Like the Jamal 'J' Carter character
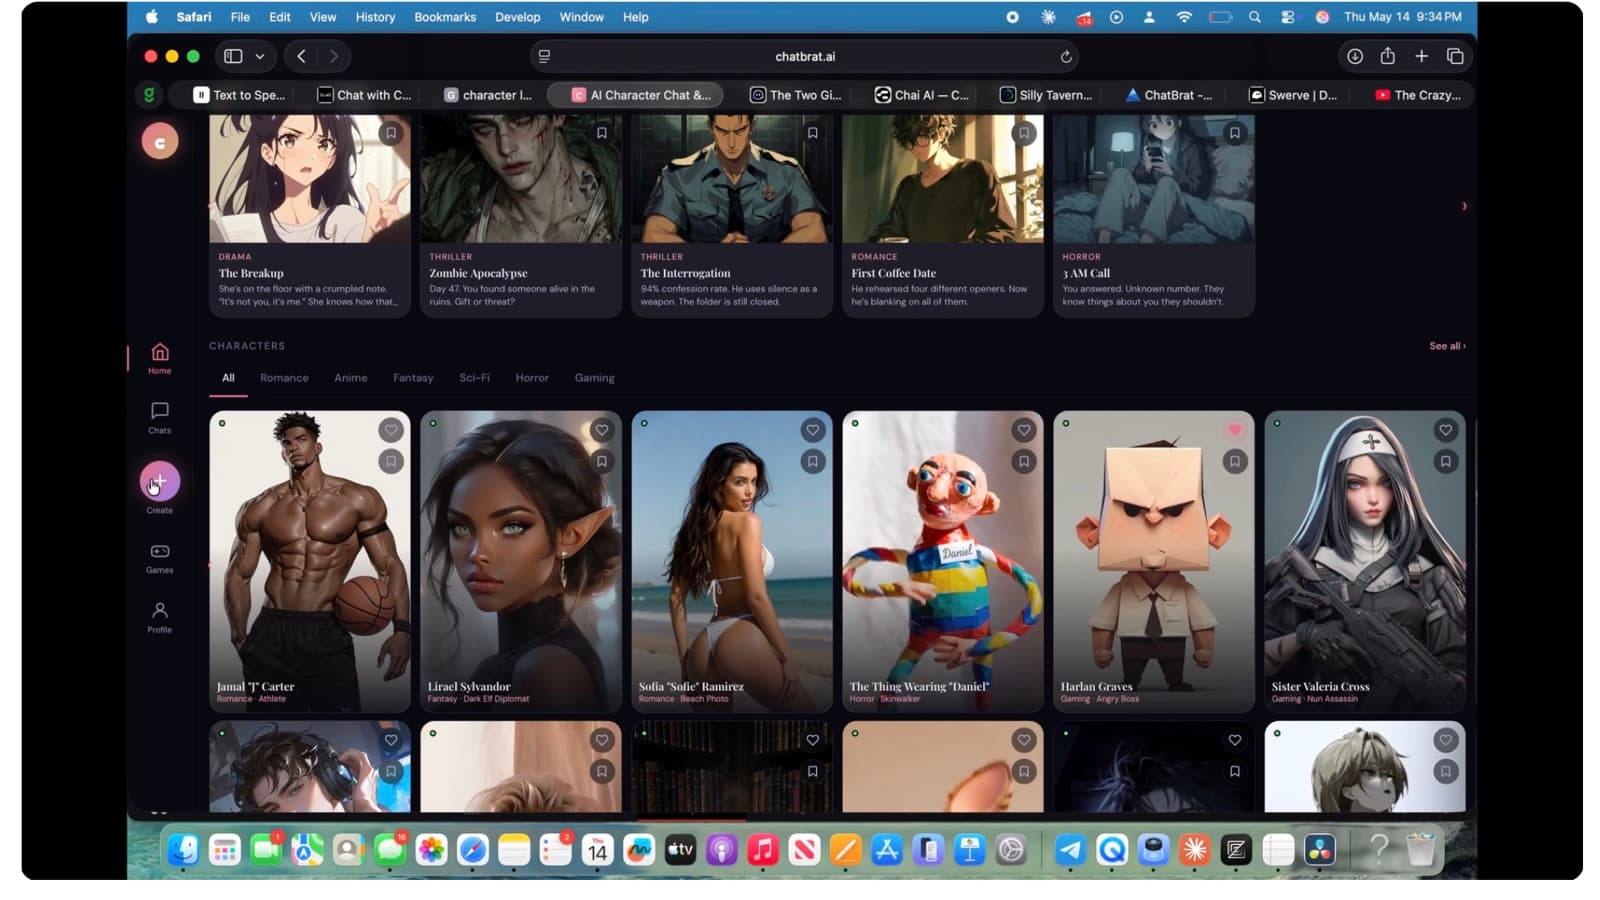The height and width of the screenshot is (900, 1600). [x=391, y=430]
